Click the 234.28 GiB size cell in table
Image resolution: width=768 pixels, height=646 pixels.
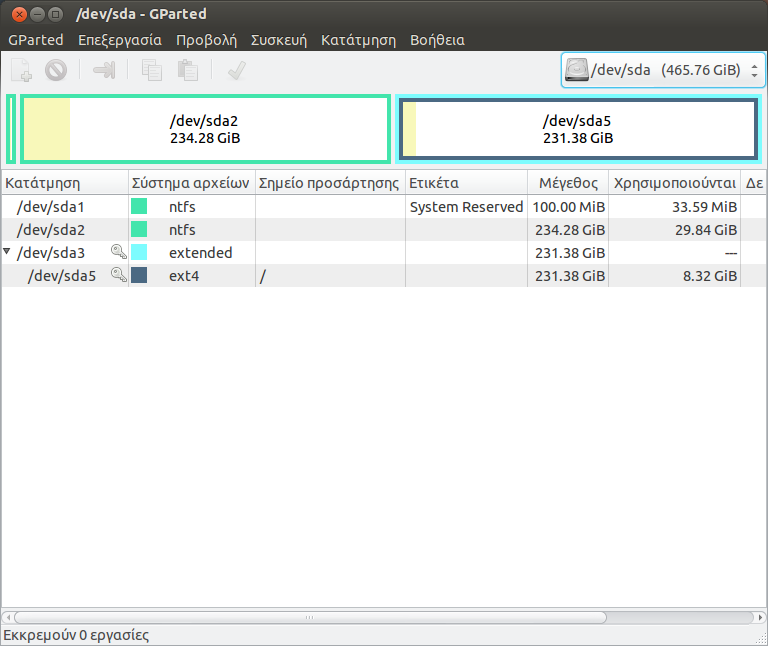570,230
